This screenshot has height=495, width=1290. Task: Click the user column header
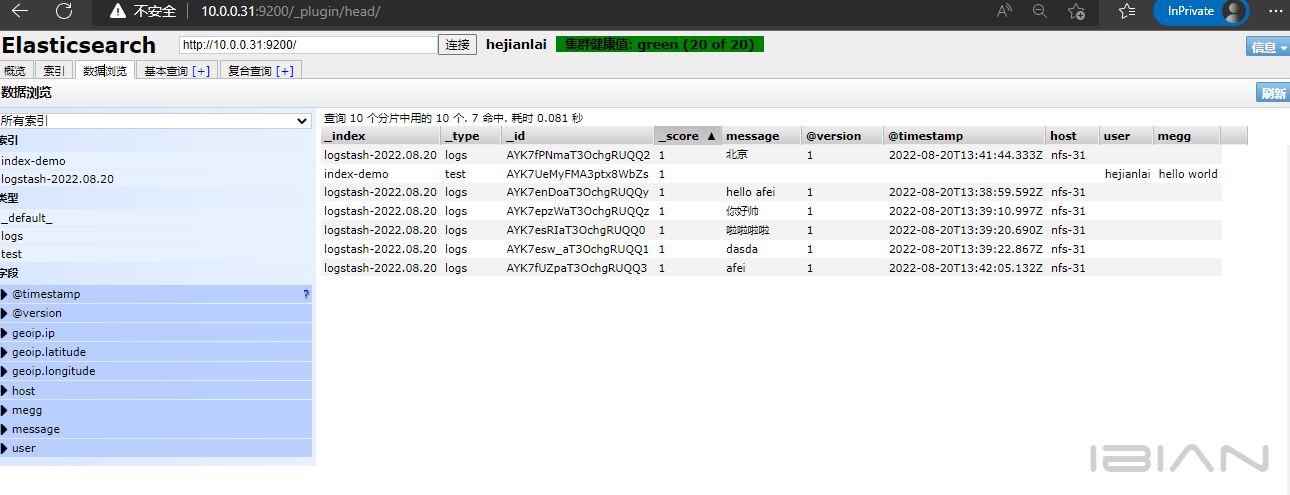[1127, 136]
